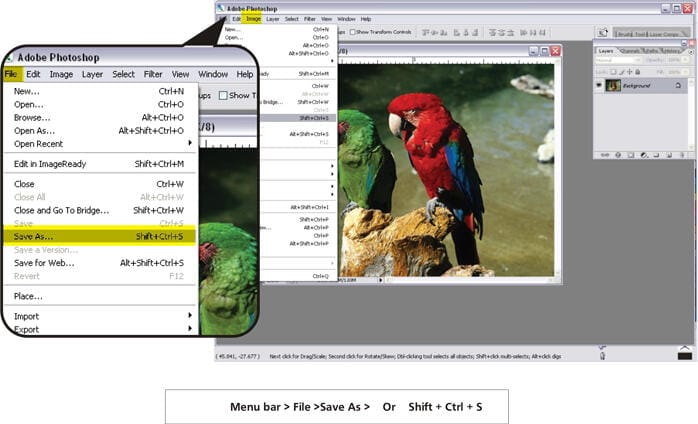Tick the Show checkbox in zoomed callout
Image resolution: width=698 pixels, height=424 pixels.
click(220, 95)
